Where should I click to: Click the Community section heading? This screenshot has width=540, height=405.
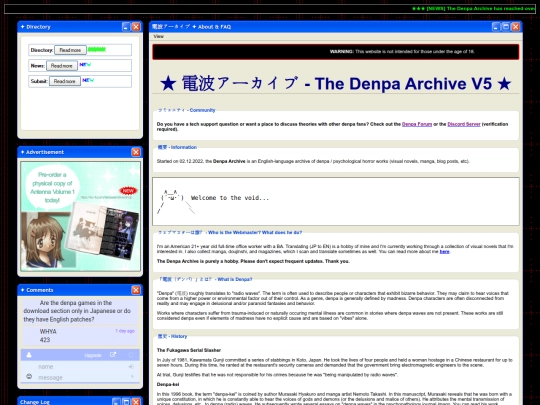click(x=186, y=110)
